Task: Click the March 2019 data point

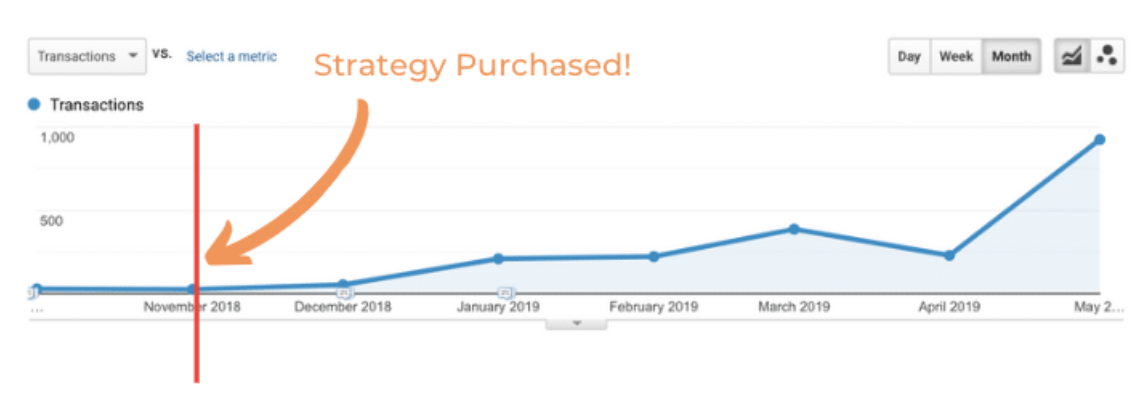Action: pos(794,229)
